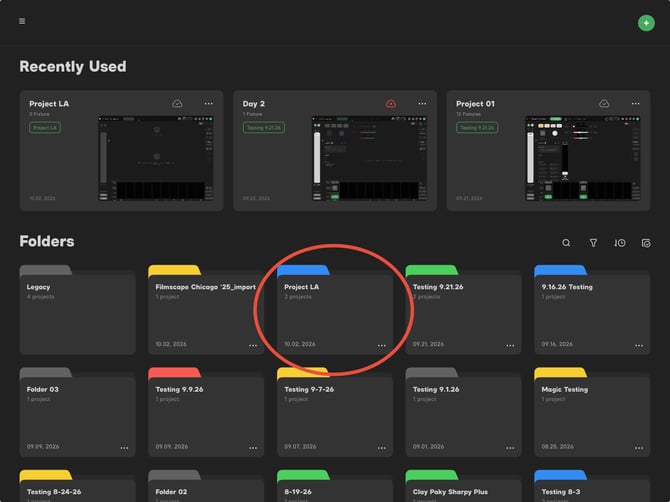Open Project LA preview thumbnail

click(x=156, y=158)
